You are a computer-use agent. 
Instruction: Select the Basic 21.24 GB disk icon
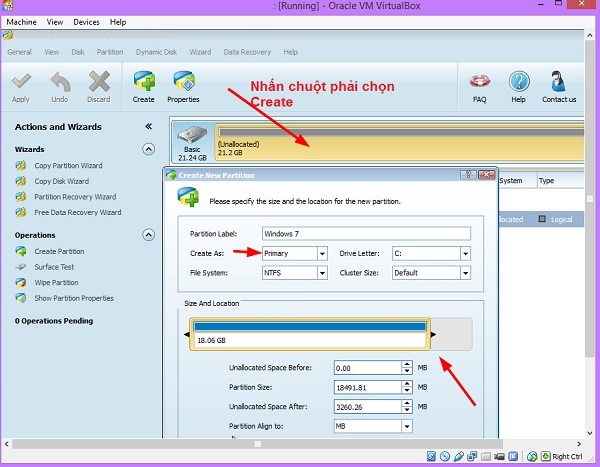point(192,135)
